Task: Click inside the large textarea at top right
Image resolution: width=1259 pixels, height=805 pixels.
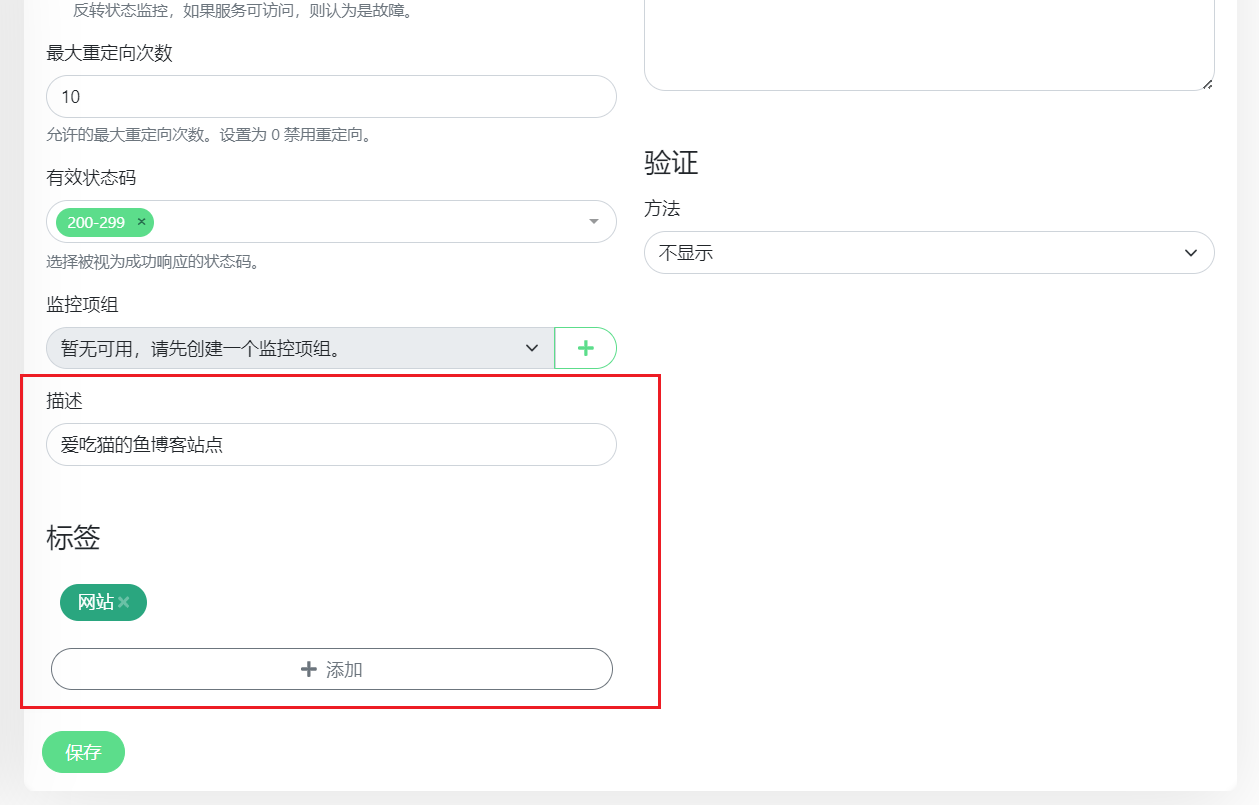Action: pyautogui.click(x=928, y=40)
